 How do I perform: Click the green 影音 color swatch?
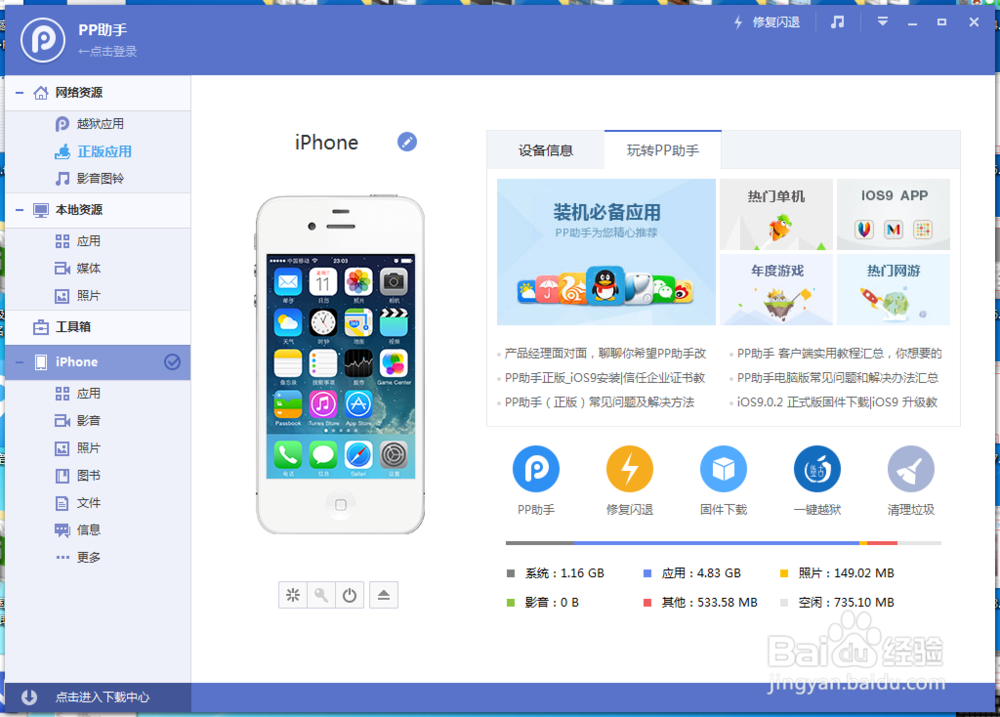510,603
